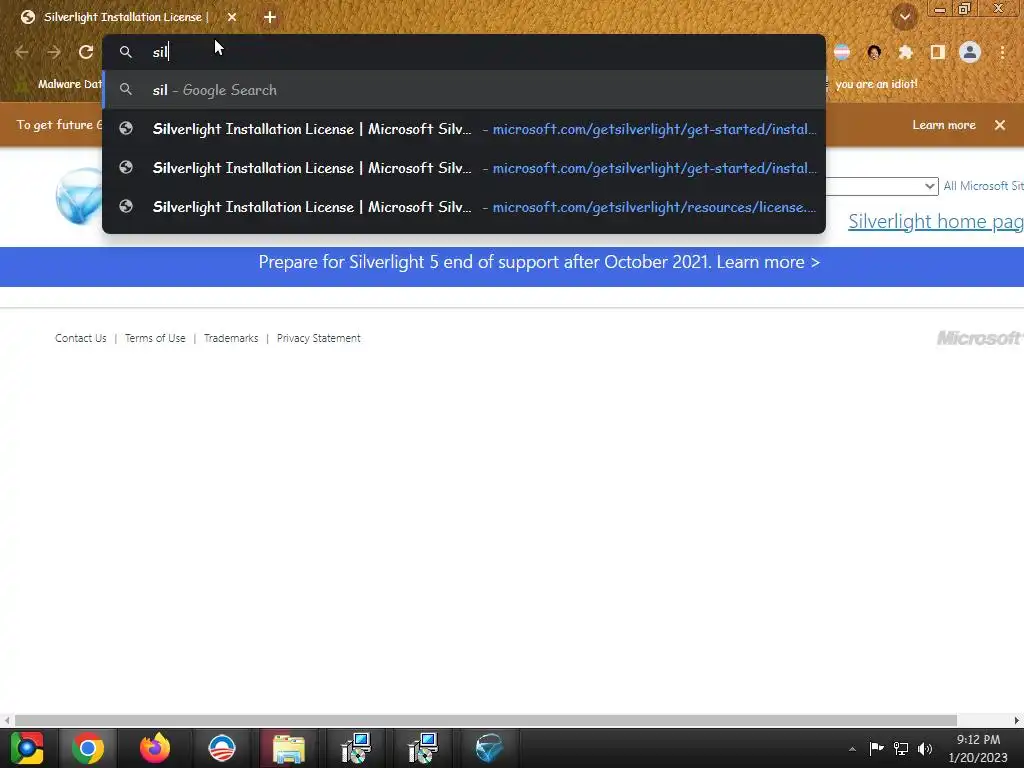Screen dimensions: 1024x768
Task: Open the red-white-blue circular taskbar app
Action: [x=221, y=748]
